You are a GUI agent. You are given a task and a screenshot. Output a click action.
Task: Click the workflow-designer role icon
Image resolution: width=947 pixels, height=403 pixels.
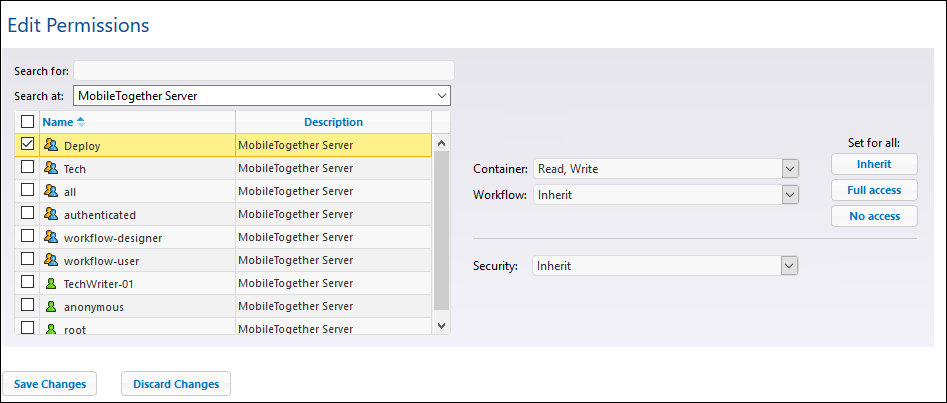[50, 237]
